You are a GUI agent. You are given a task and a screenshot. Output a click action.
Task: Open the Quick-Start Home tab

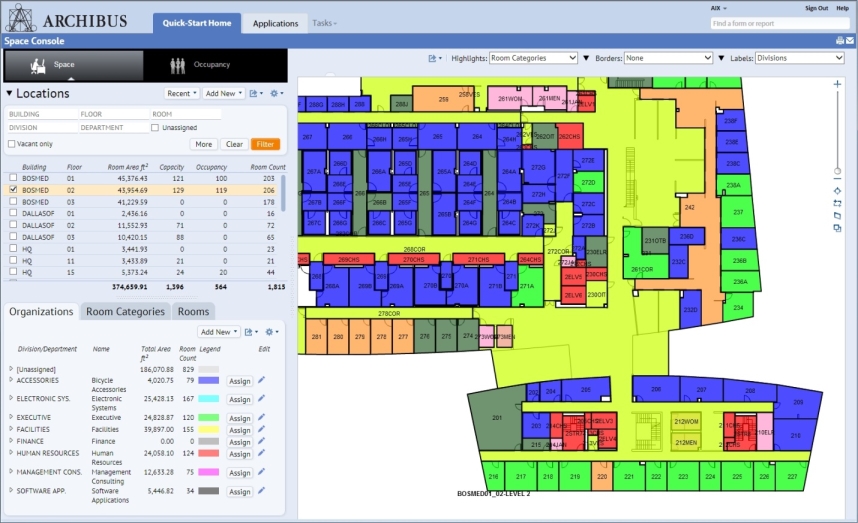(197, 23)
